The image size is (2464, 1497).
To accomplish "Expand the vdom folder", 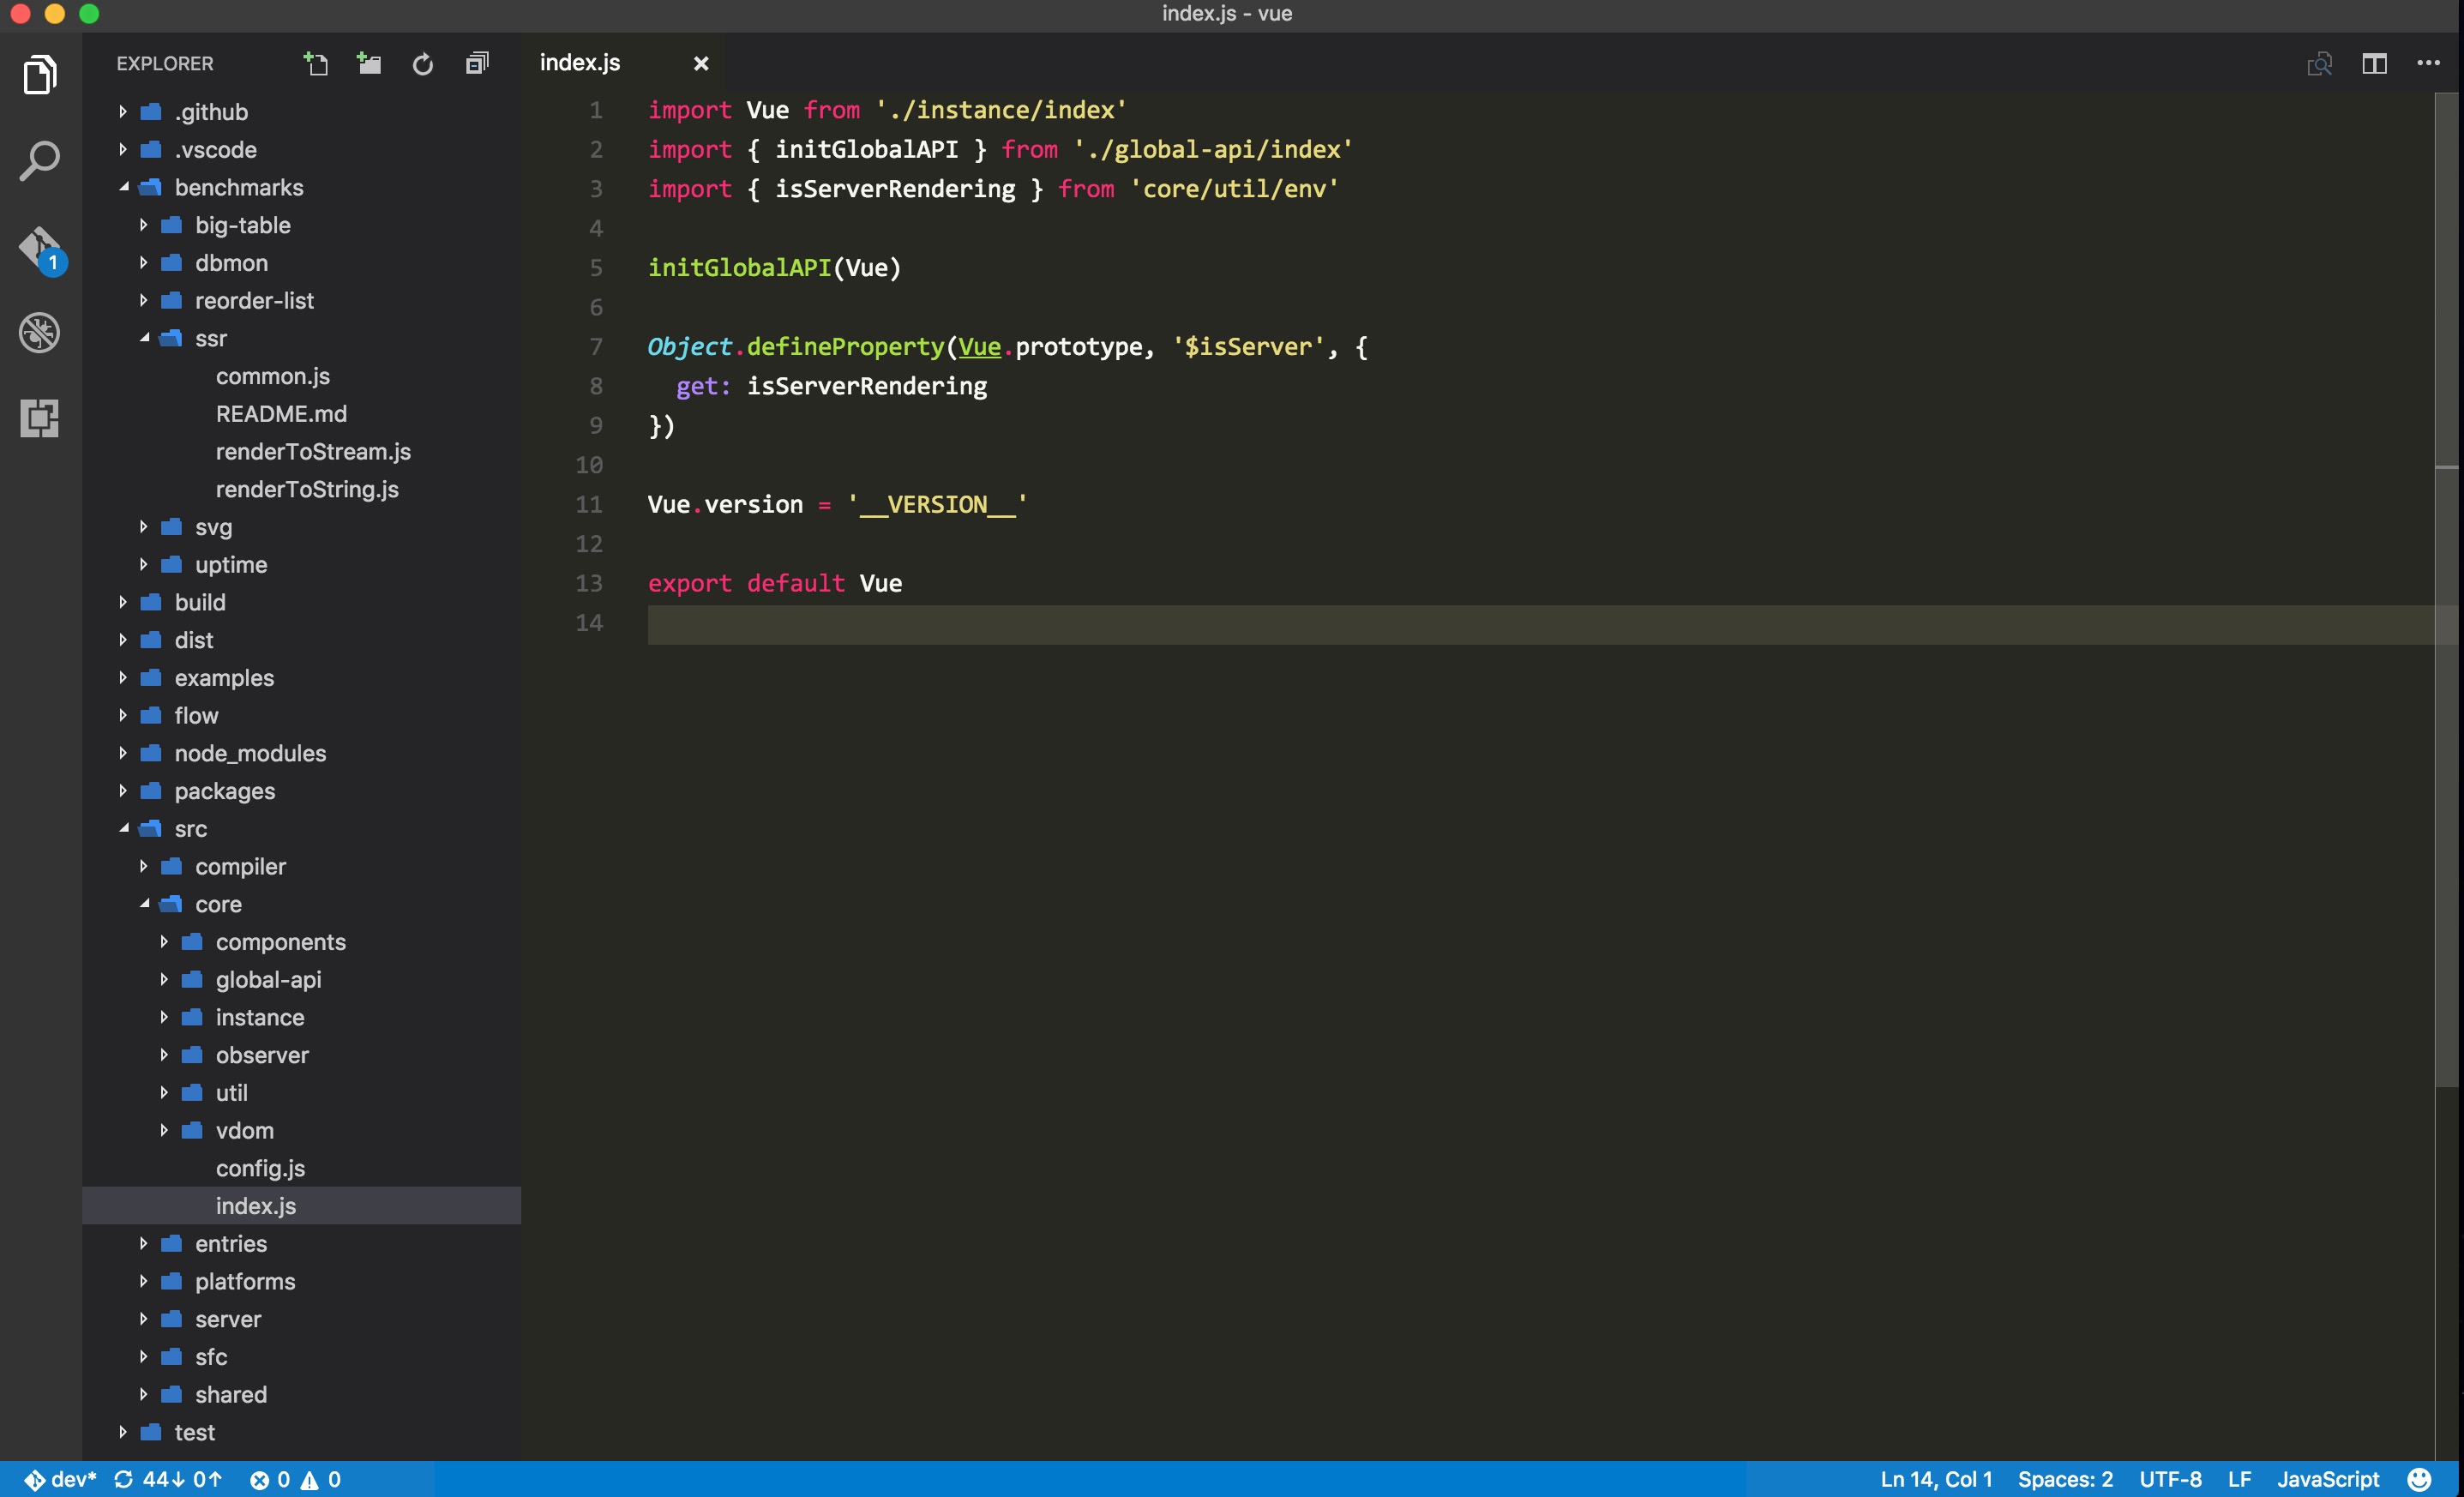I will [301, 1131].
